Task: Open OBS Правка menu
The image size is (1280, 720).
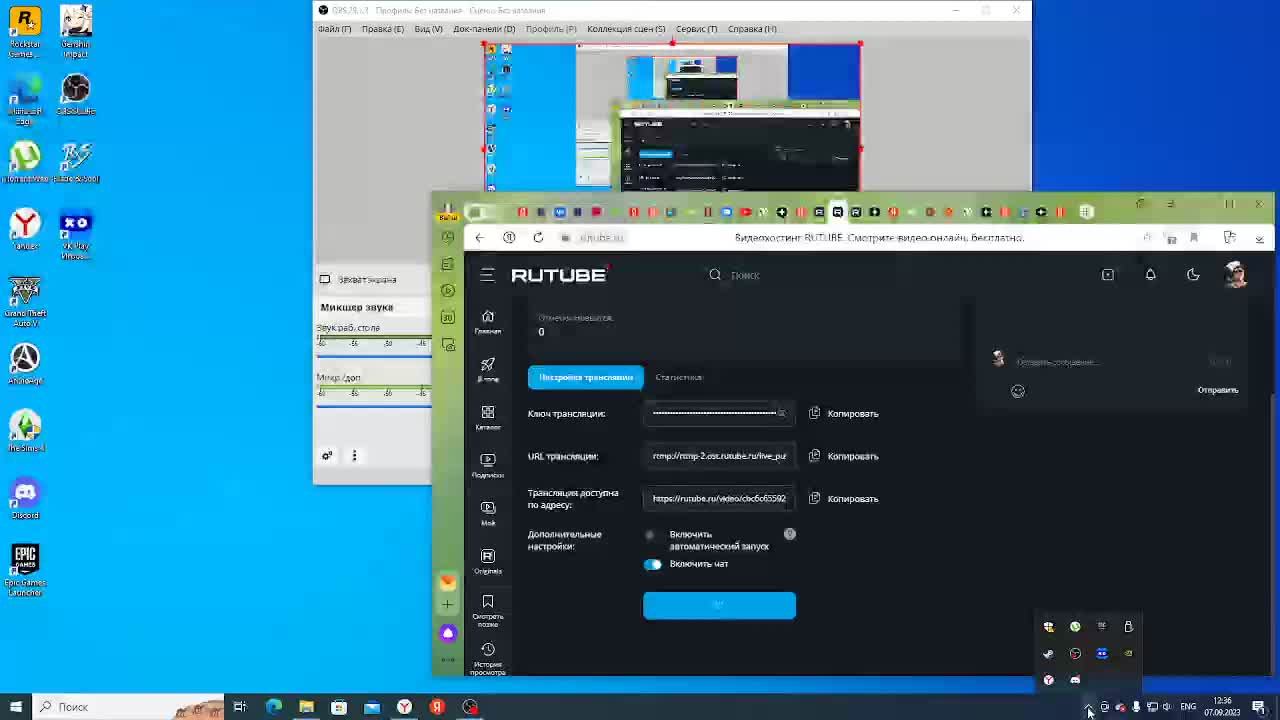Action: pos(383,29)
